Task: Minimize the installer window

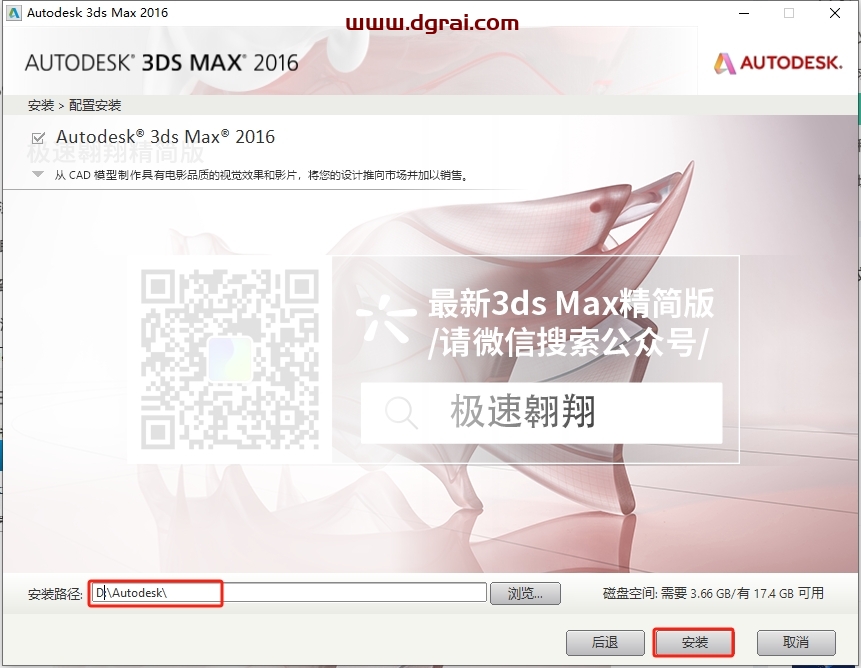Action: click(x=744, y=13)
